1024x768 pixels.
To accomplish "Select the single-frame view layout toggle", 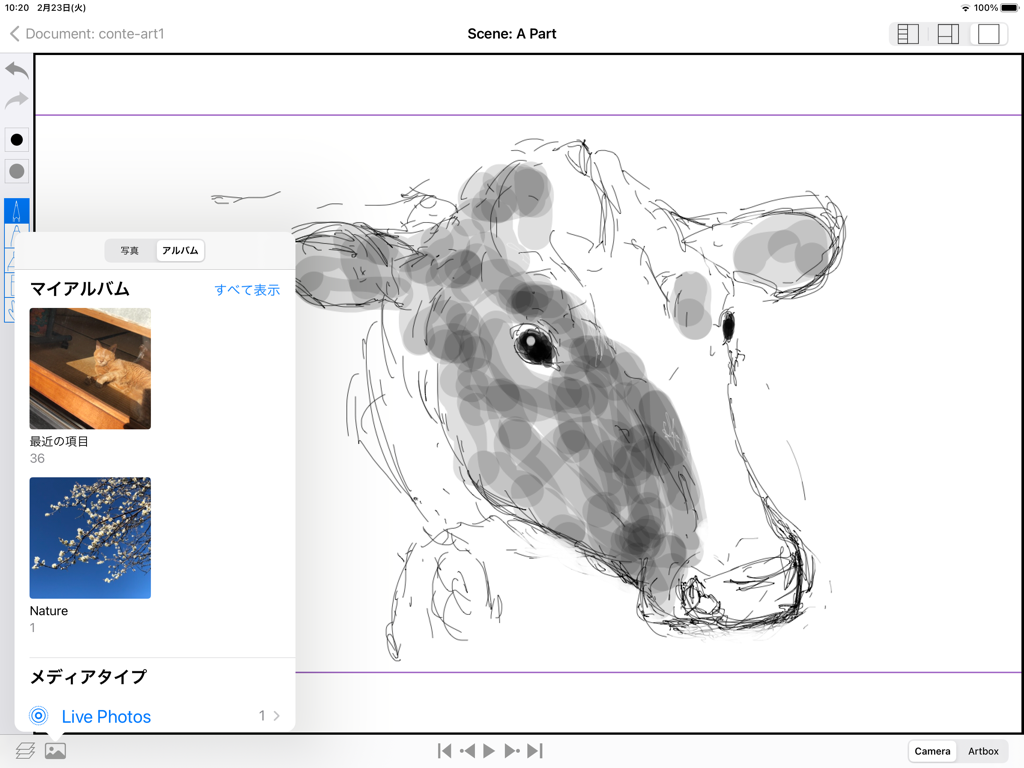I will [989, 33].
